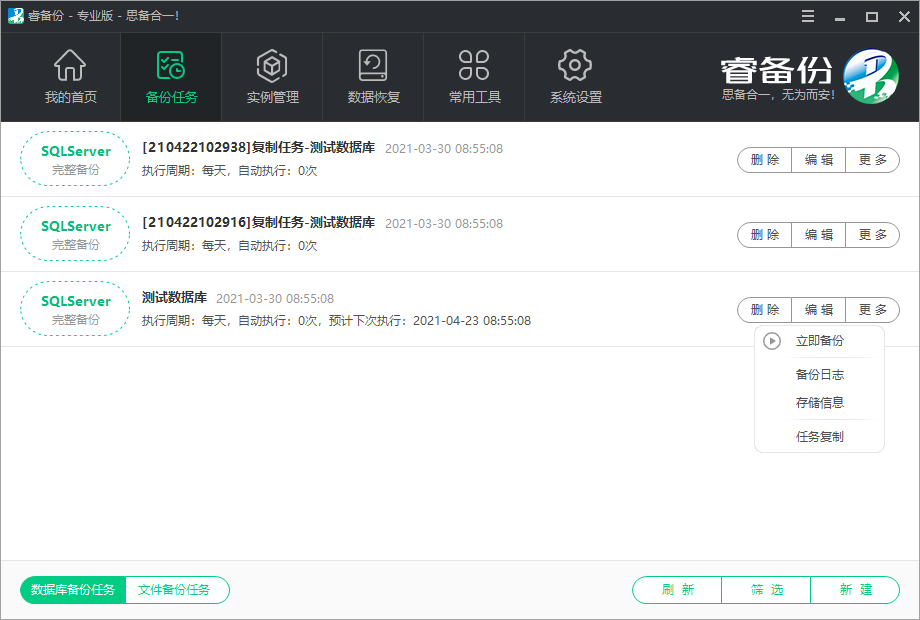The height and width of the screenshot is (620, 920).
Task: Delete the task [210422102916]复制任务
Action: pyautogui.click(x=765, y=235)
